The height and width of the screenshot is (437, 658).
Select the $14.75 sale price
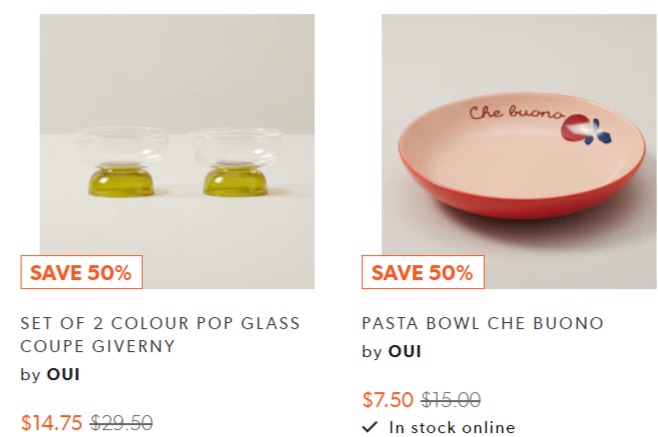(52, 422)
